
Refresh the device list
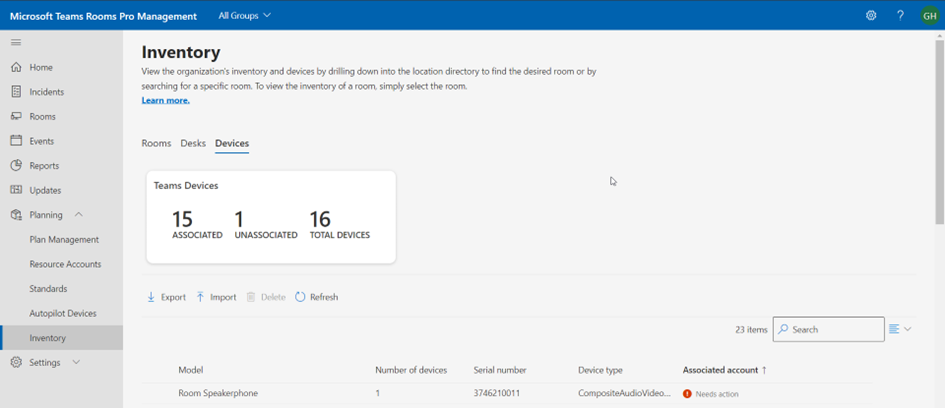(x=317, y=297)
